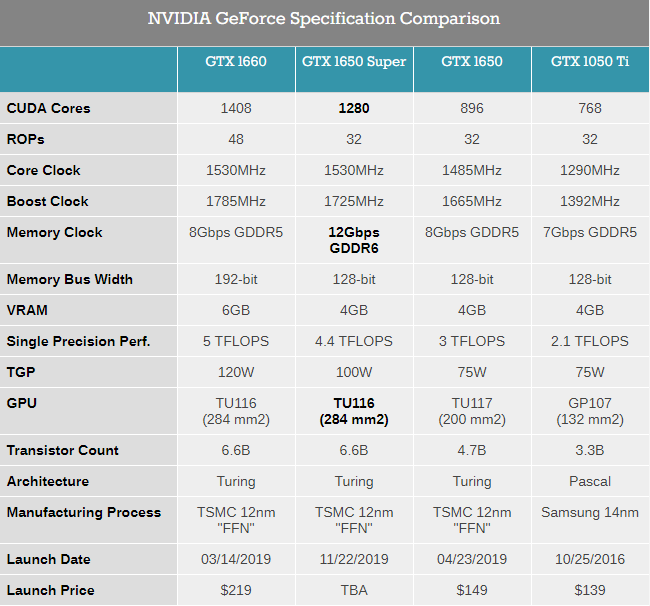The width and height of the screenshot is (650, 606).
Task: Click the bold 1280 CUDA cores value
Action: click(354, 108)
